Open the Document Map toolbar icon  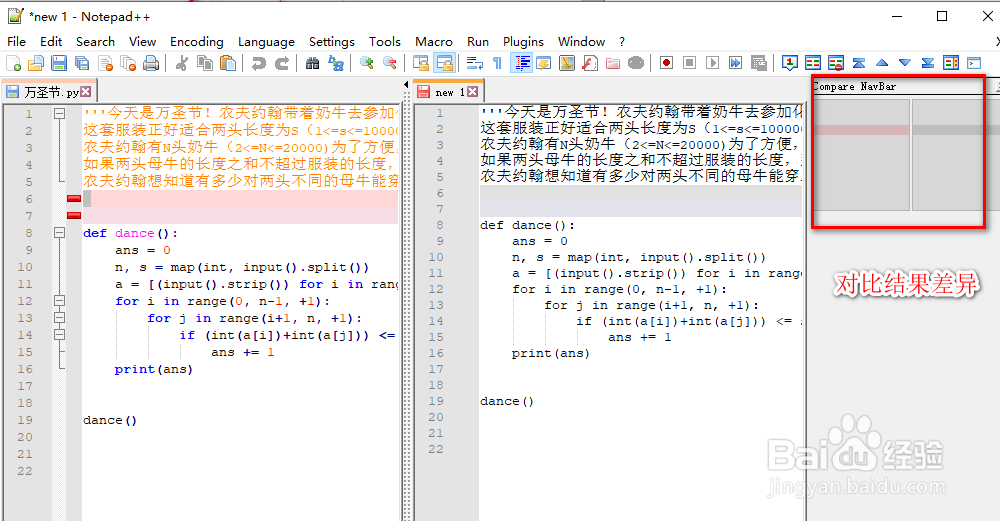[x=567, y=62]
